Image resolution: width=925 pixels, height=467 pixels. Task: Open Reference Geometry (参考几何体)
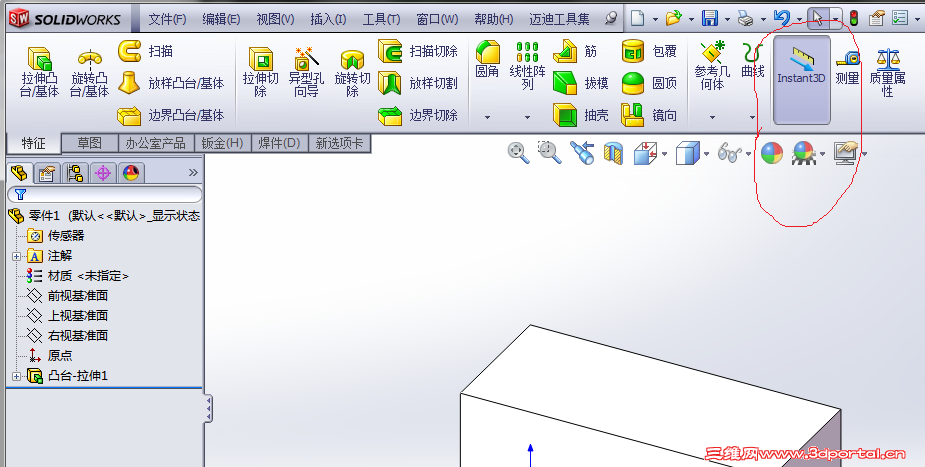(x=712, y=66)
